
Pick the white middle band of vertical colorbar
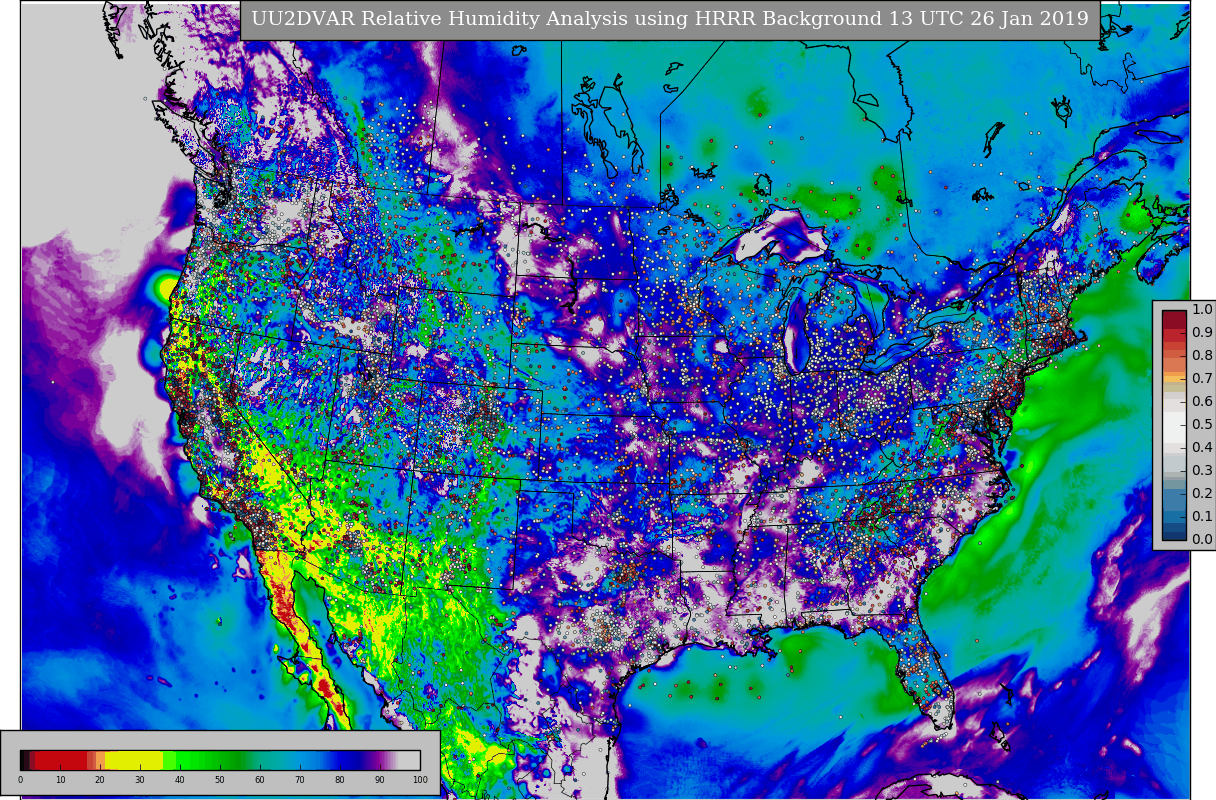click(x=1174, y=426)
